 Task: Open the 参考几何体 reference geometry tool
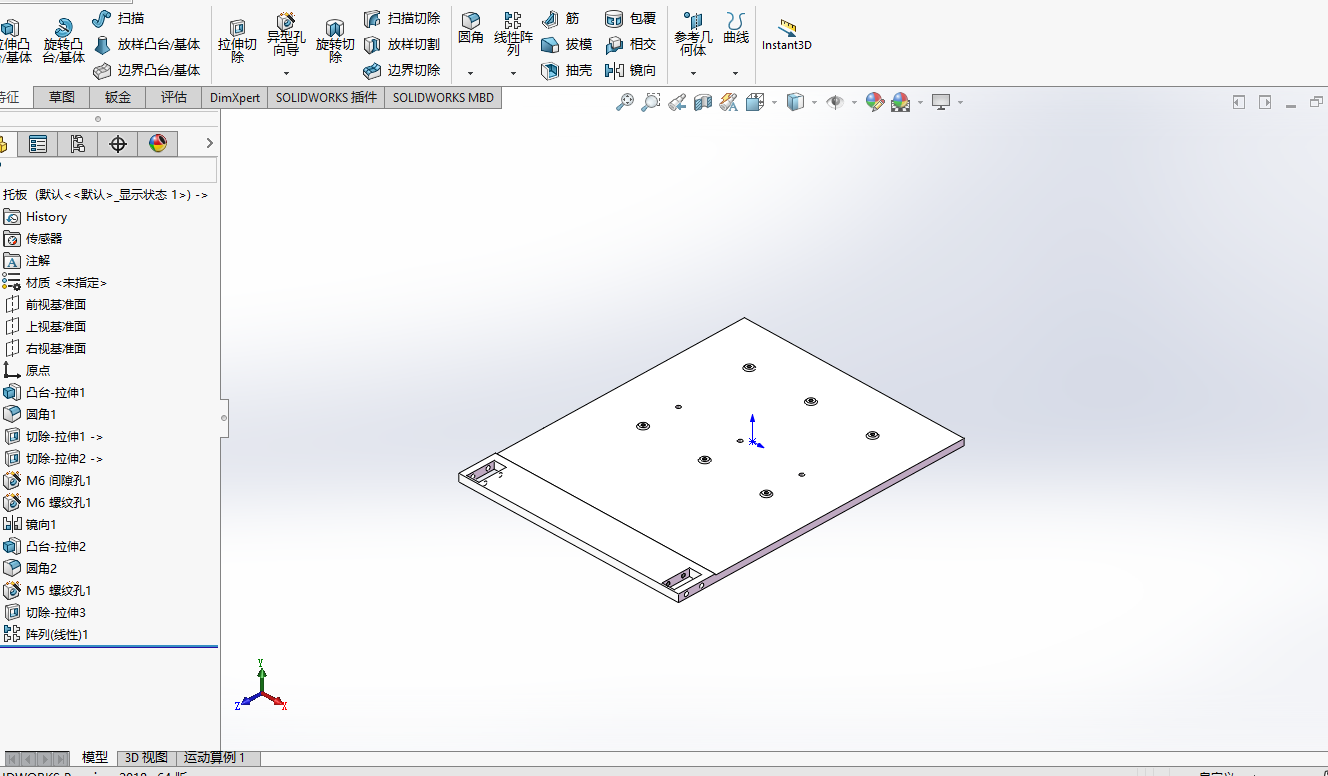coord(693,34)
